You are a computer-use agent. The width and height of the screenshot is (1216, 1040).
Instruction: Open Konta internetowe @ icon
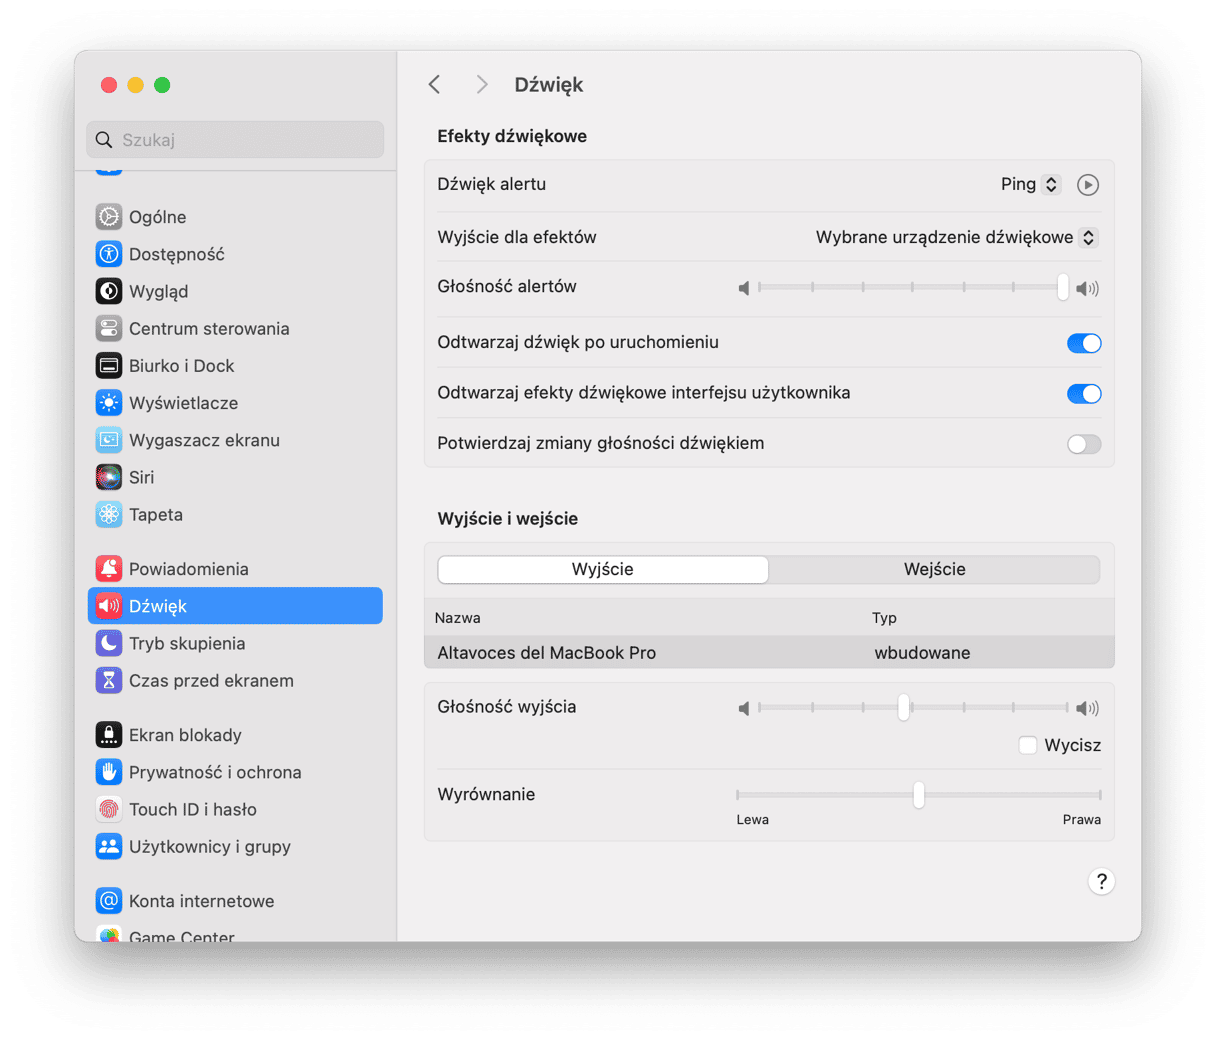(x=109, y=901)
